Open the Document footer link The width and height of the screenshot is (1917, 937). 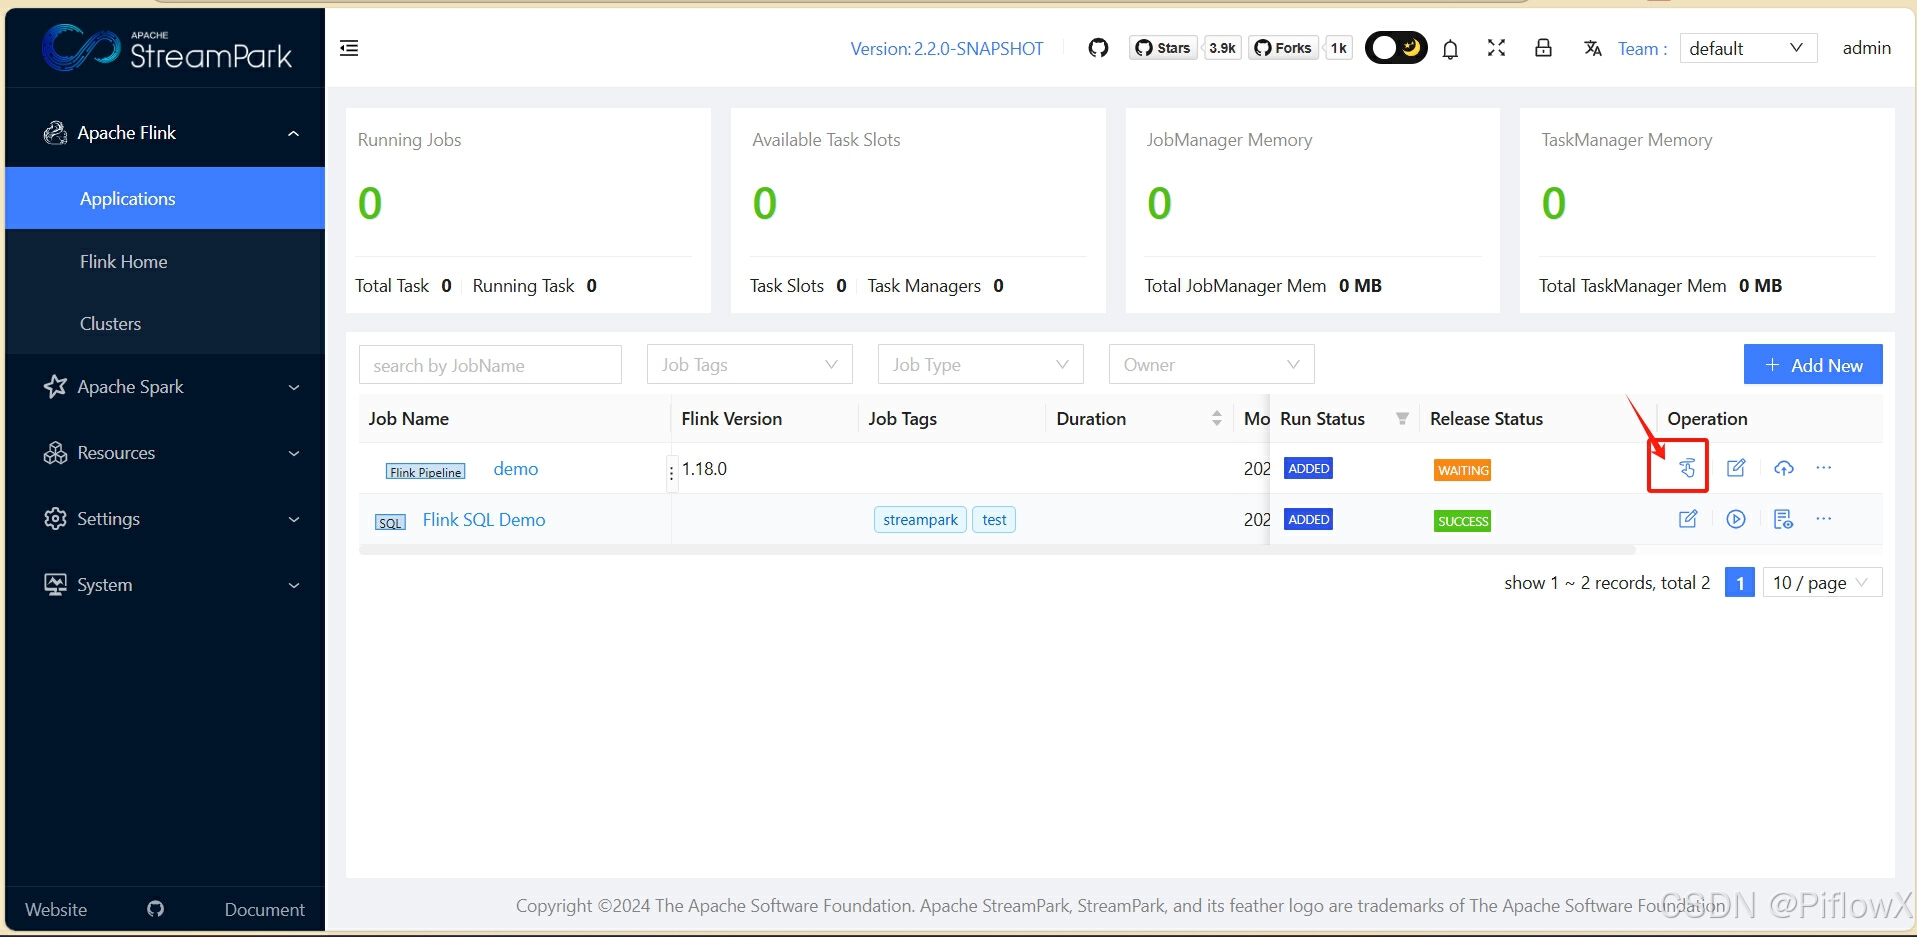(x=264, y=909)
